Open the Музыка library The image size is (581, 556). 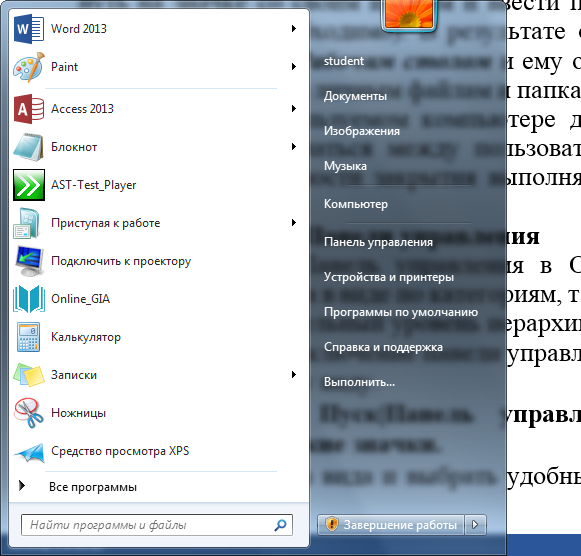tap(345, 166)
